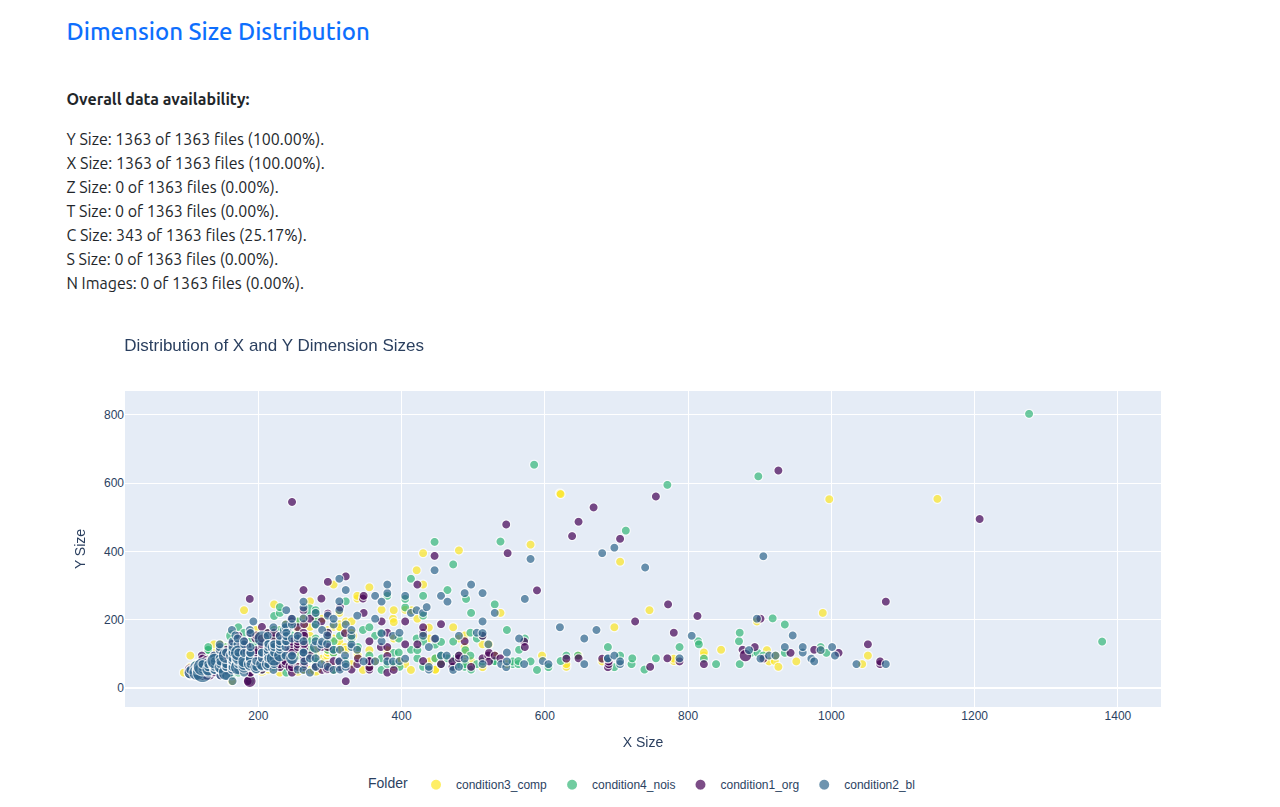
Task: Click the yellow point near X 1150
Action: point(937,499)
